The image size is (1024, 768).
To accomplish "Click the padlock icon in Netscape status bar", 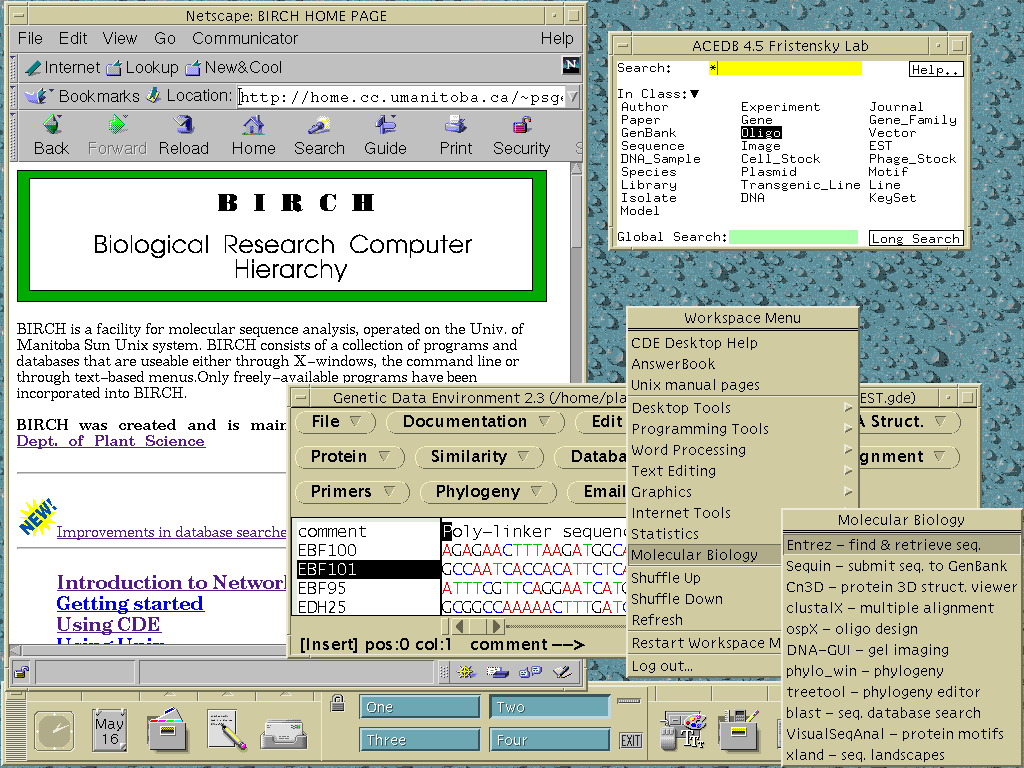I will coord(22,671).
